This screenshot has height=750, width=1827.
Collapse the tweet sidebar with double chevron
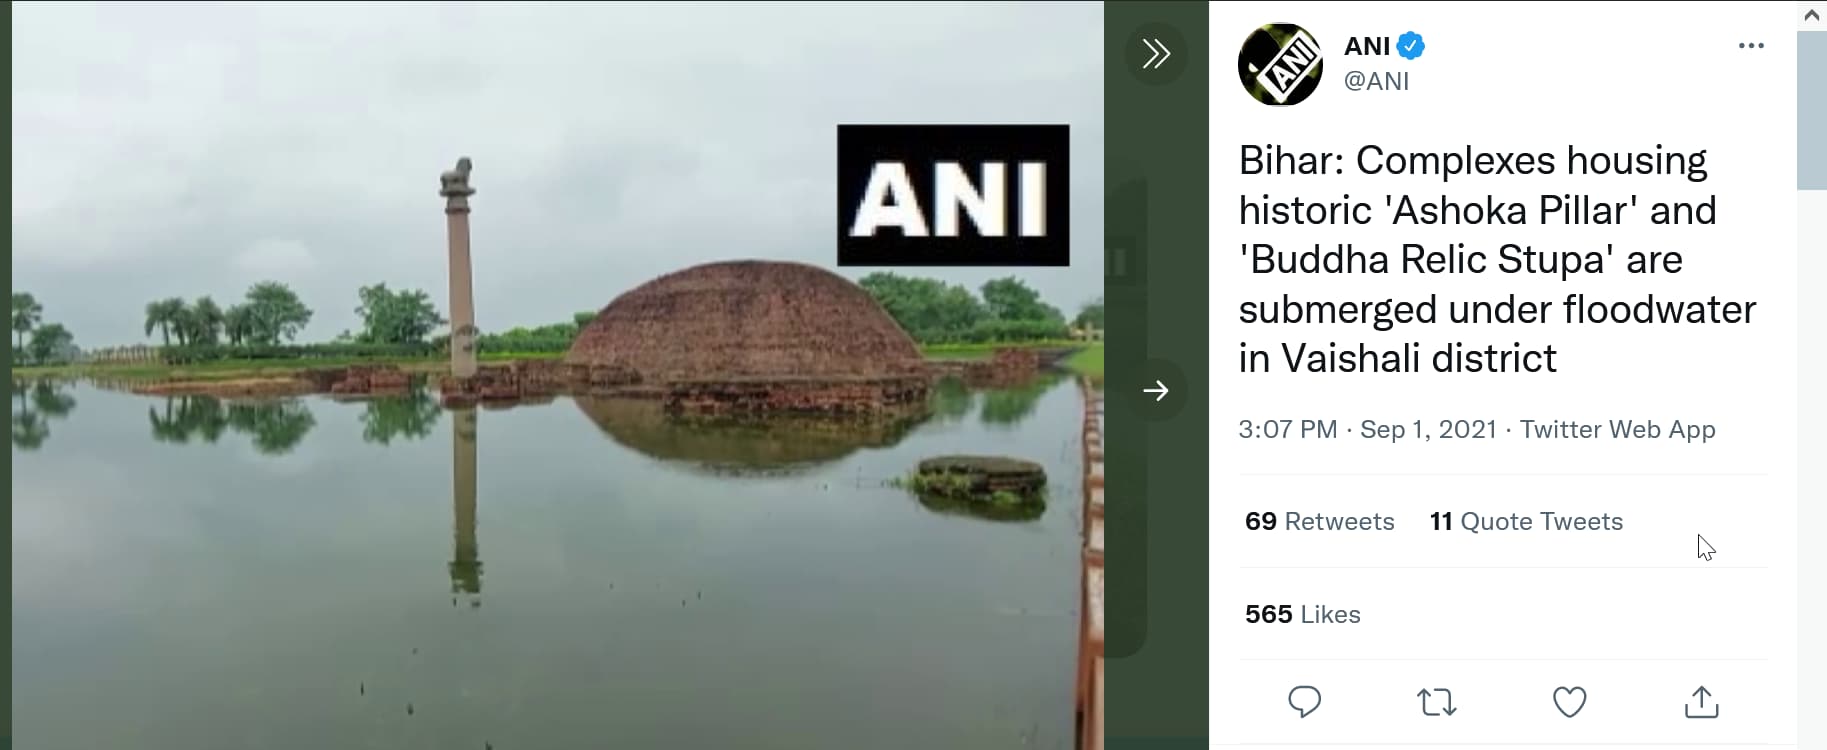[1156, 53]
